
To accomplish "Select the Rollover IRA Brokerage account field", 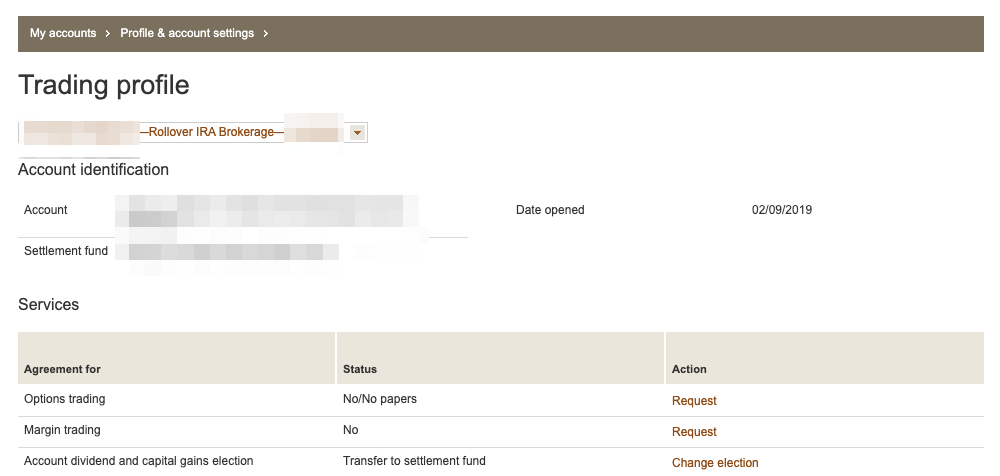I will click(211, 132).
